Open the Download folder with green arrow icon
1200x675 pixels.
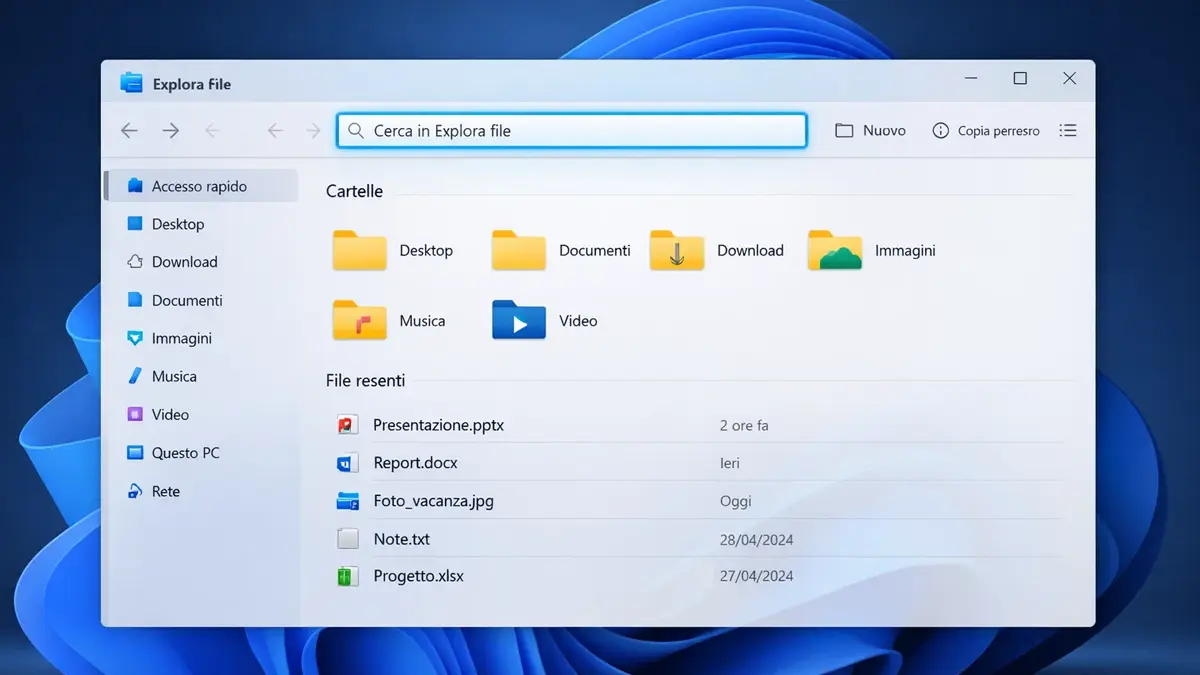click(676, 250)
